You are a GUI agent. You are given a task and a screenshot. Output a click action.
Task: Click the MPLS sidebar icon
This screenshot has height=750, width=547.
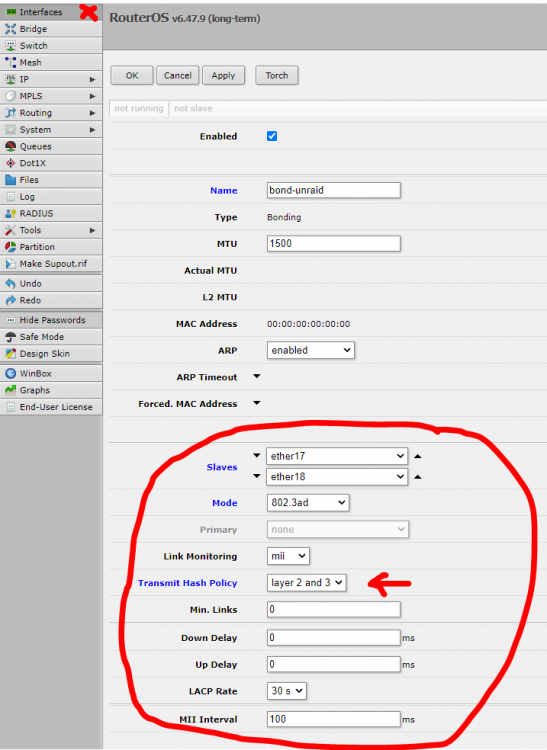[x=11, y=96]
